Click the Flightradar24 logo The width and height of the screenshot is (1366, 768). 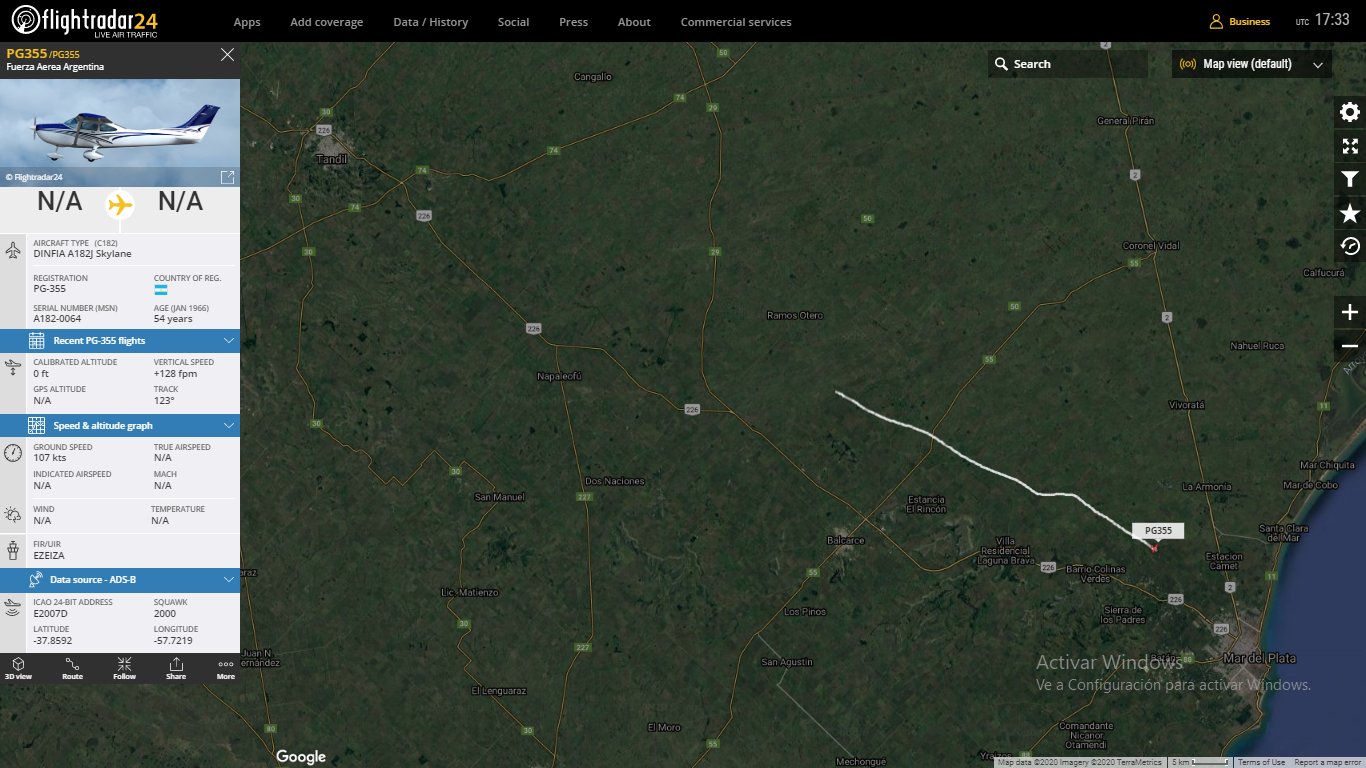[84, 20]
